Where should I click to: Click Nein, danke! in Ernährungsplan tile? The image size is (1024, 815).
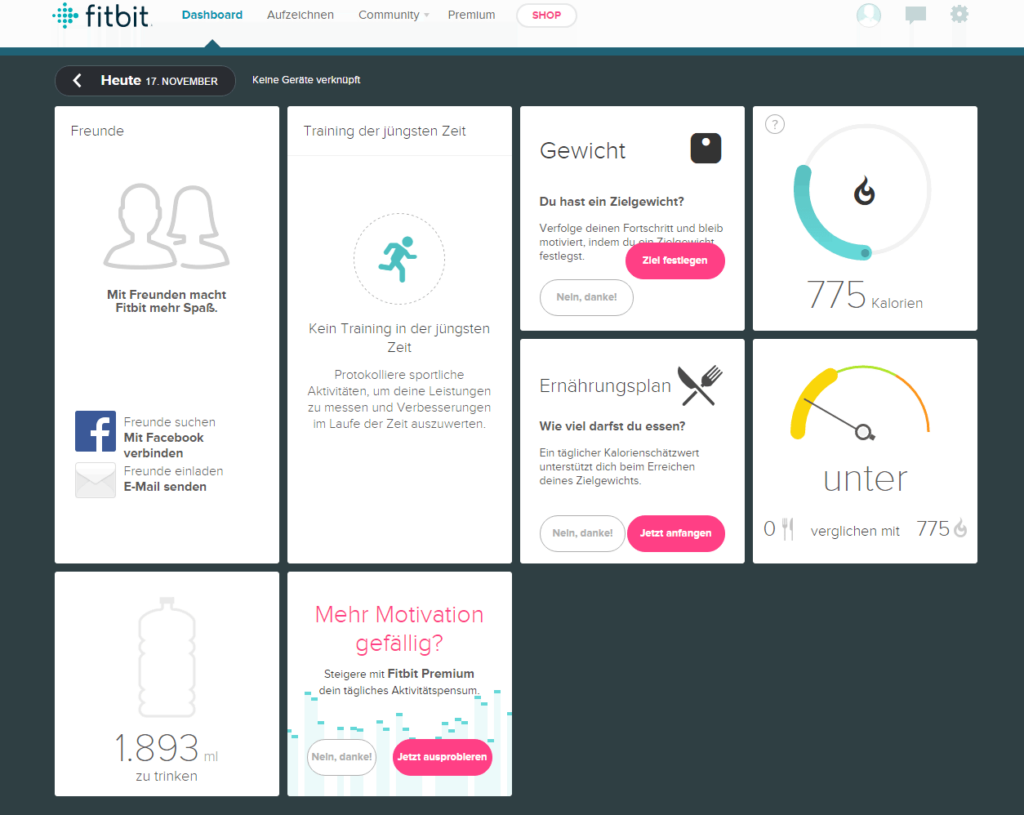coord(583,534)
